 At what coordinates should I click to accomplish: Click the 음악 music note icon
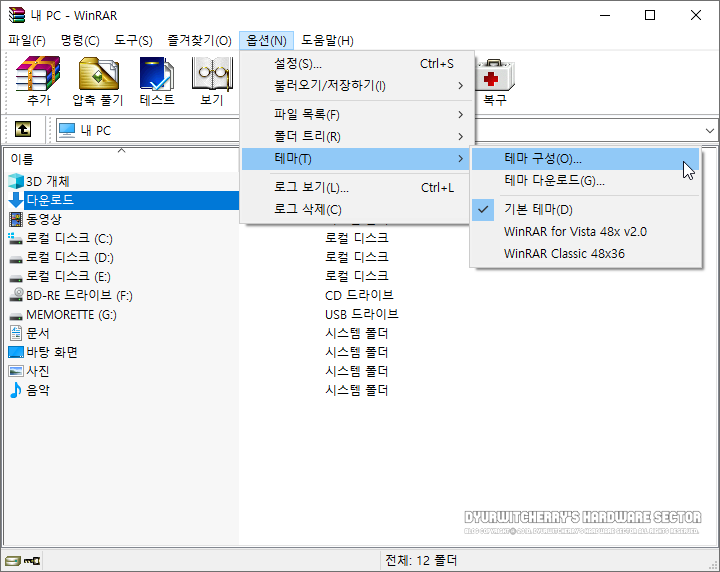pyautogui.click(x=16, y=390)
